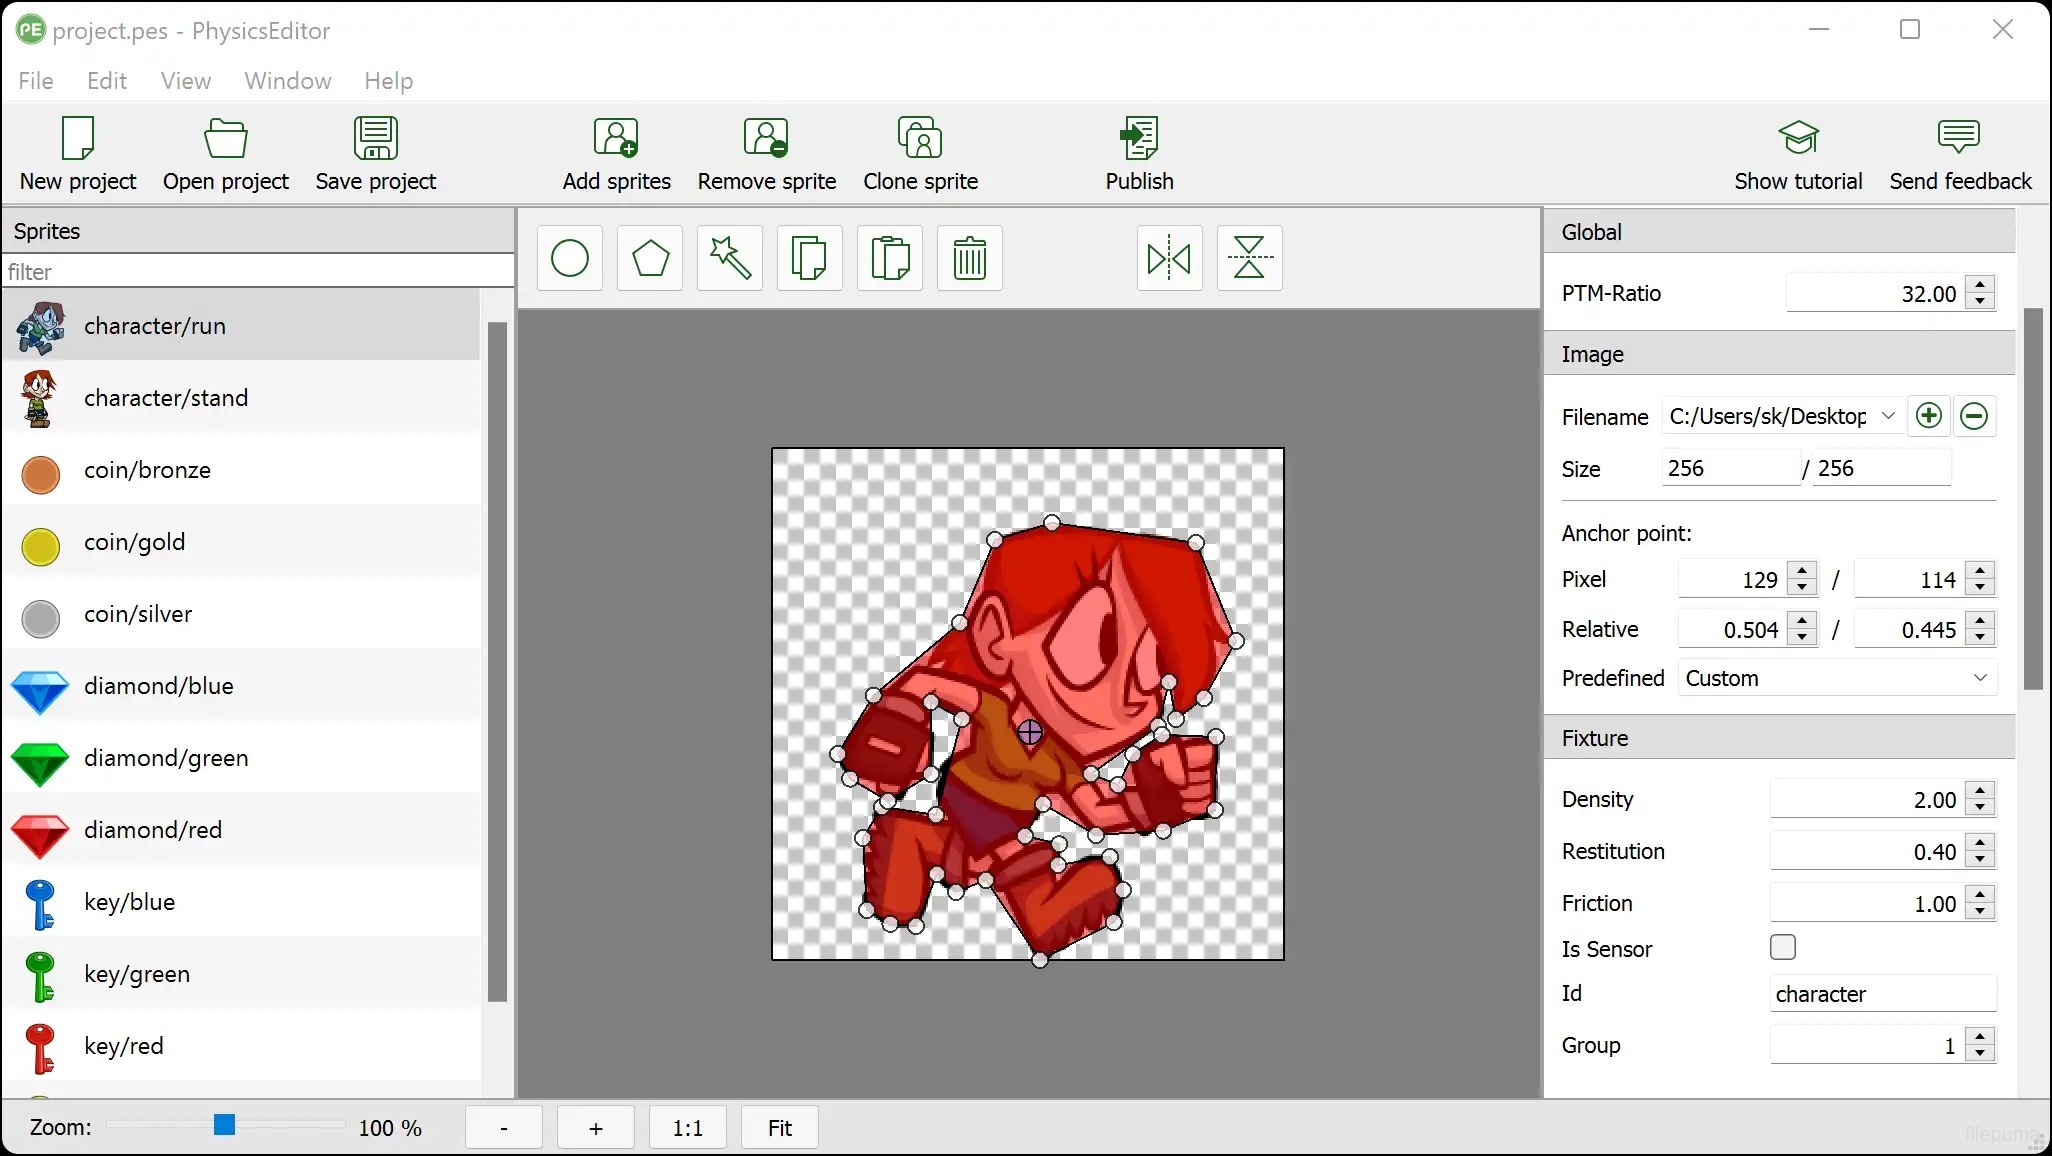
Task: Enable the Is Sensor checkbox
Action: (1782, 947)
